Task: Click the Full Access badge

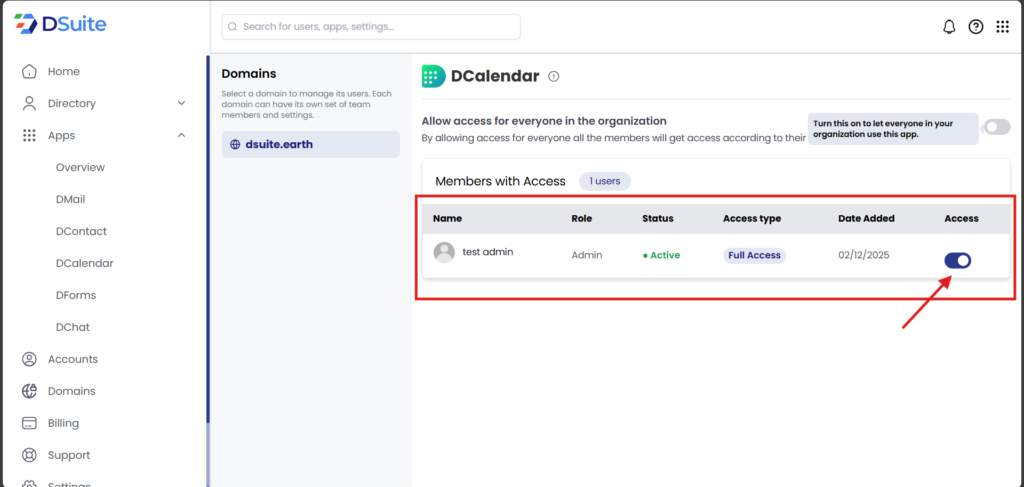Action: pos(754,255)
